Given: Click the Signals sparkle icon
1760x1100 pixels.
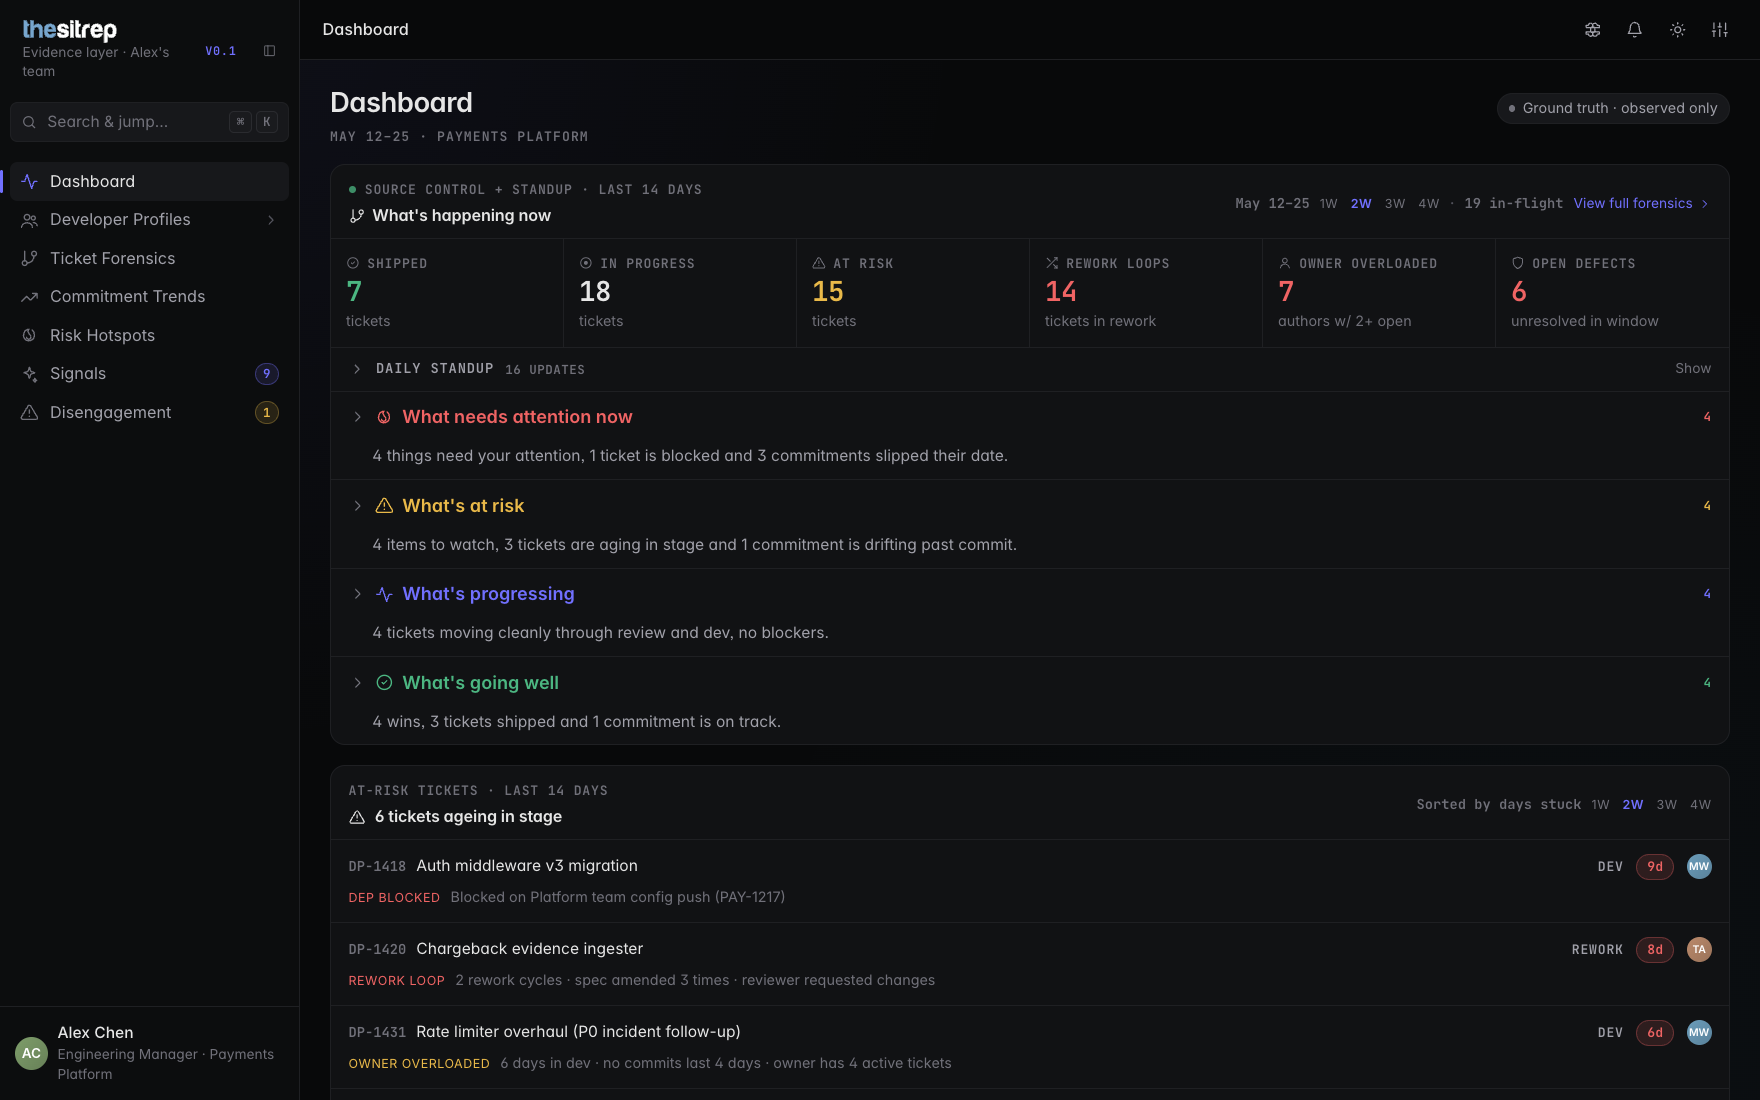Looking at the screenshot, I should [30, 374].
